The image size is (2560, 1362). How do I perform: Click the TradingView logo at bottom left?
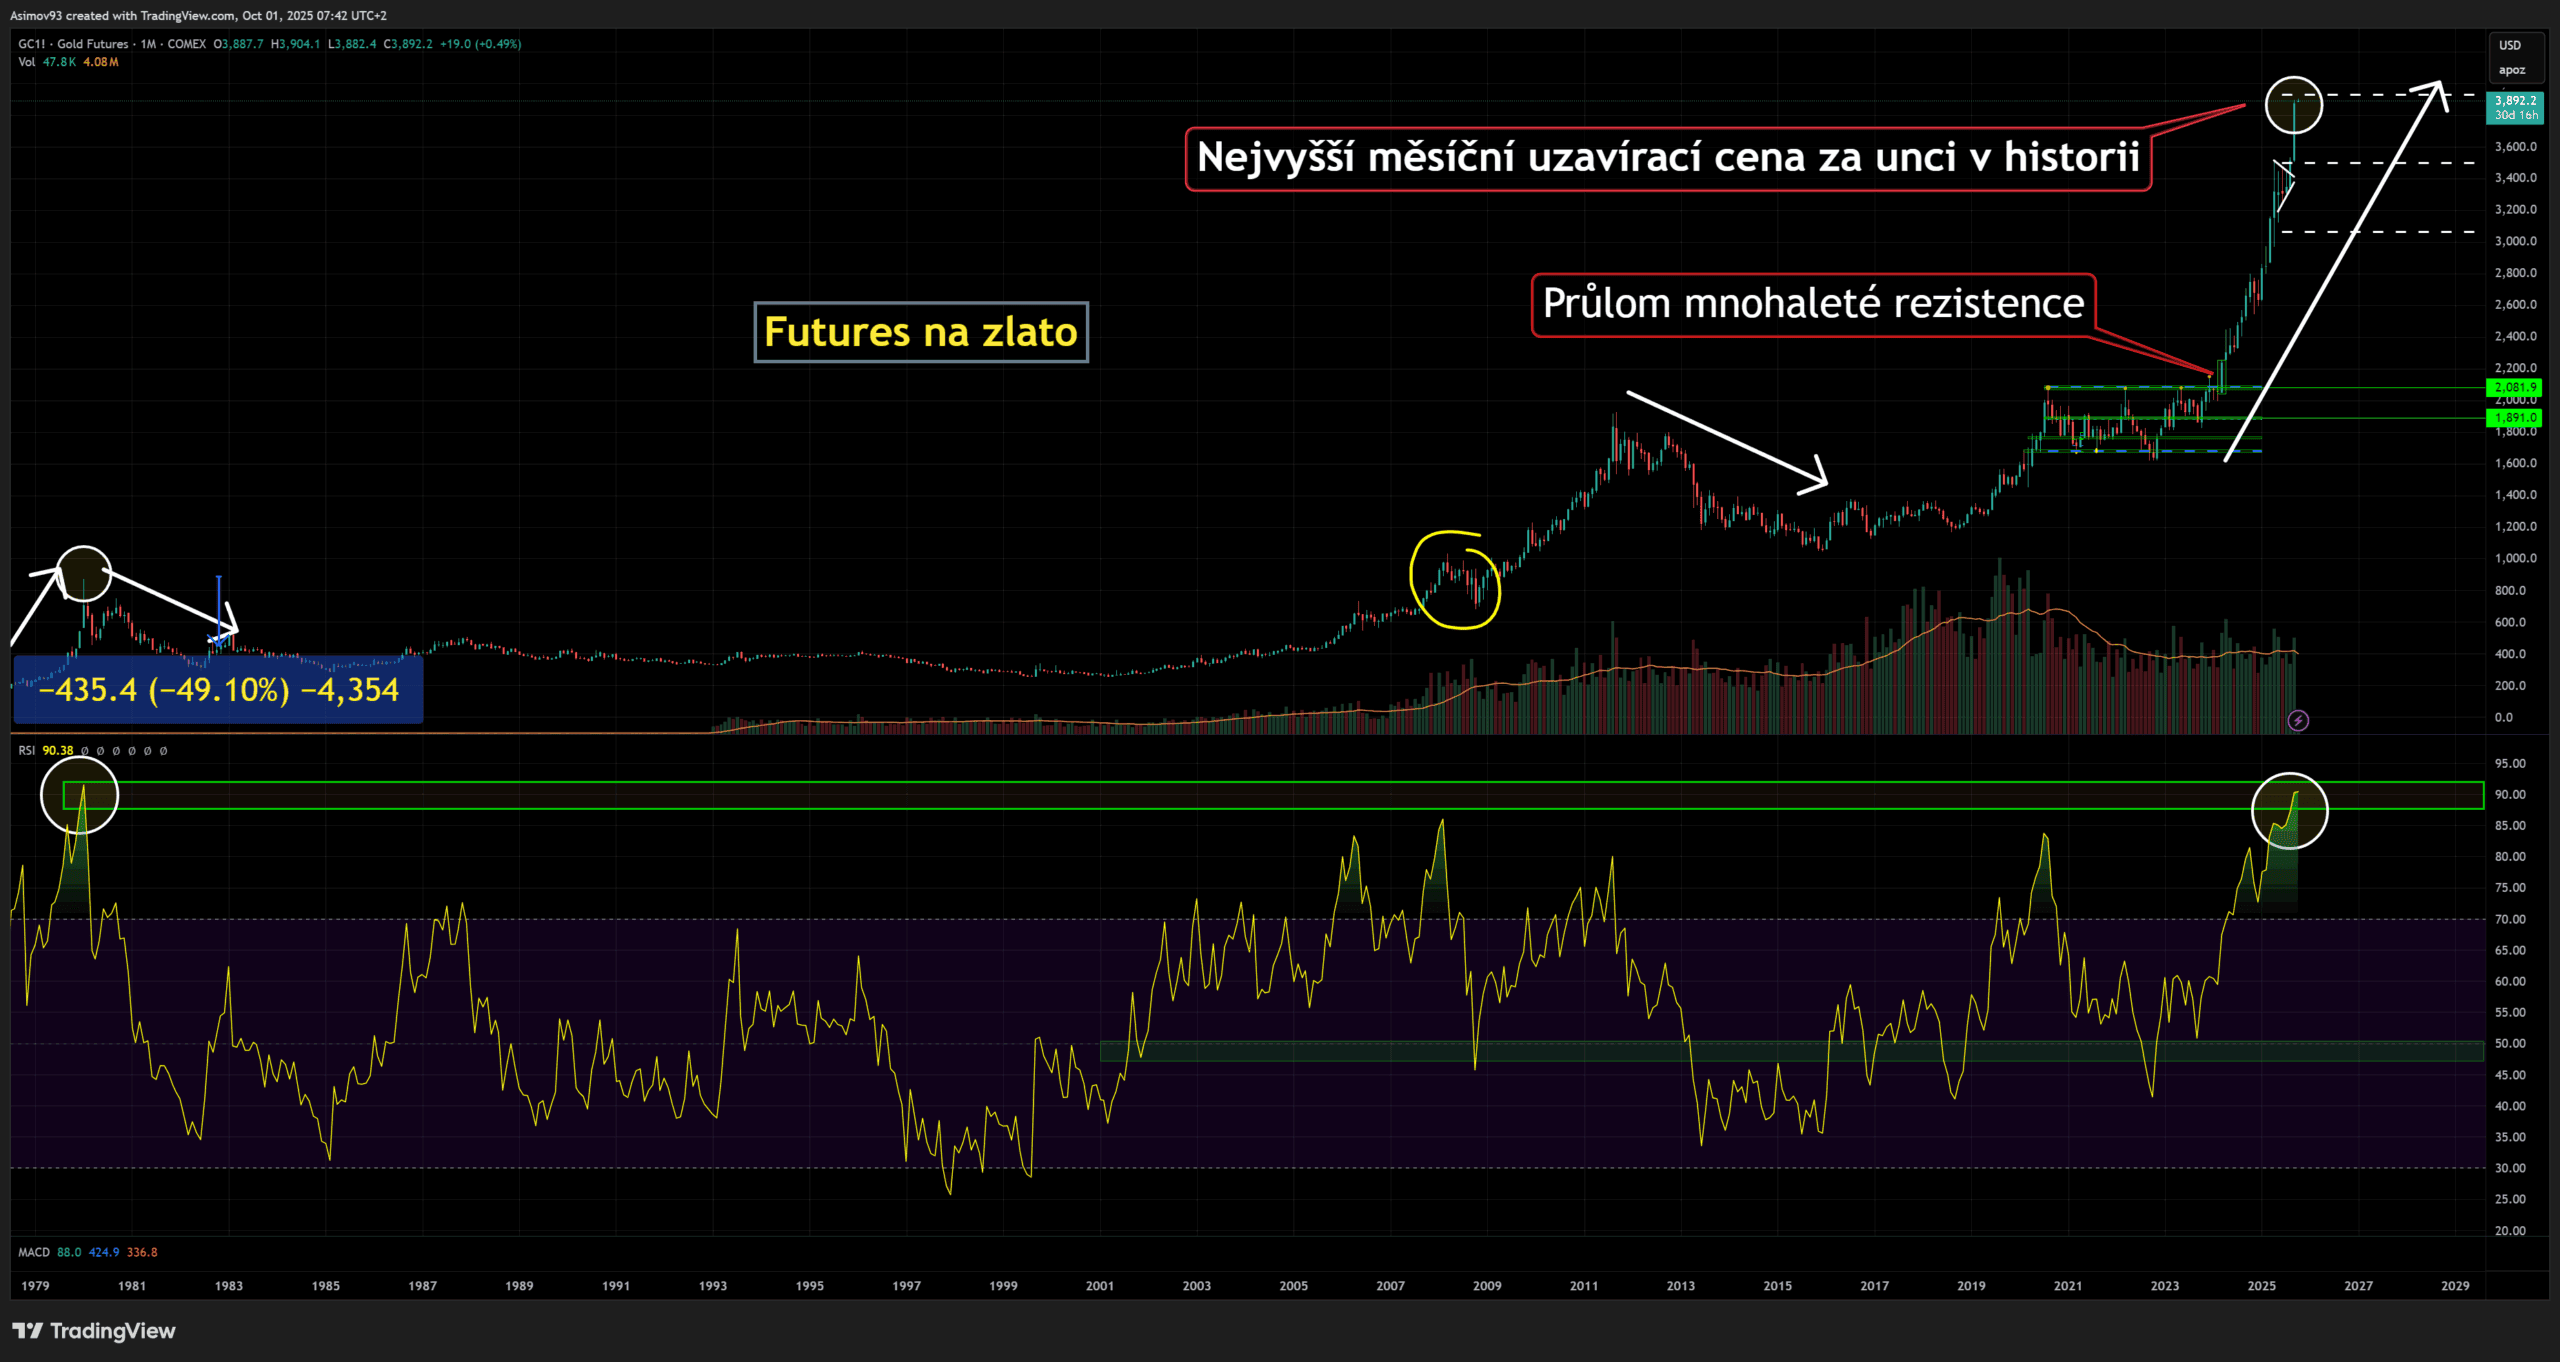[93, 1331]
